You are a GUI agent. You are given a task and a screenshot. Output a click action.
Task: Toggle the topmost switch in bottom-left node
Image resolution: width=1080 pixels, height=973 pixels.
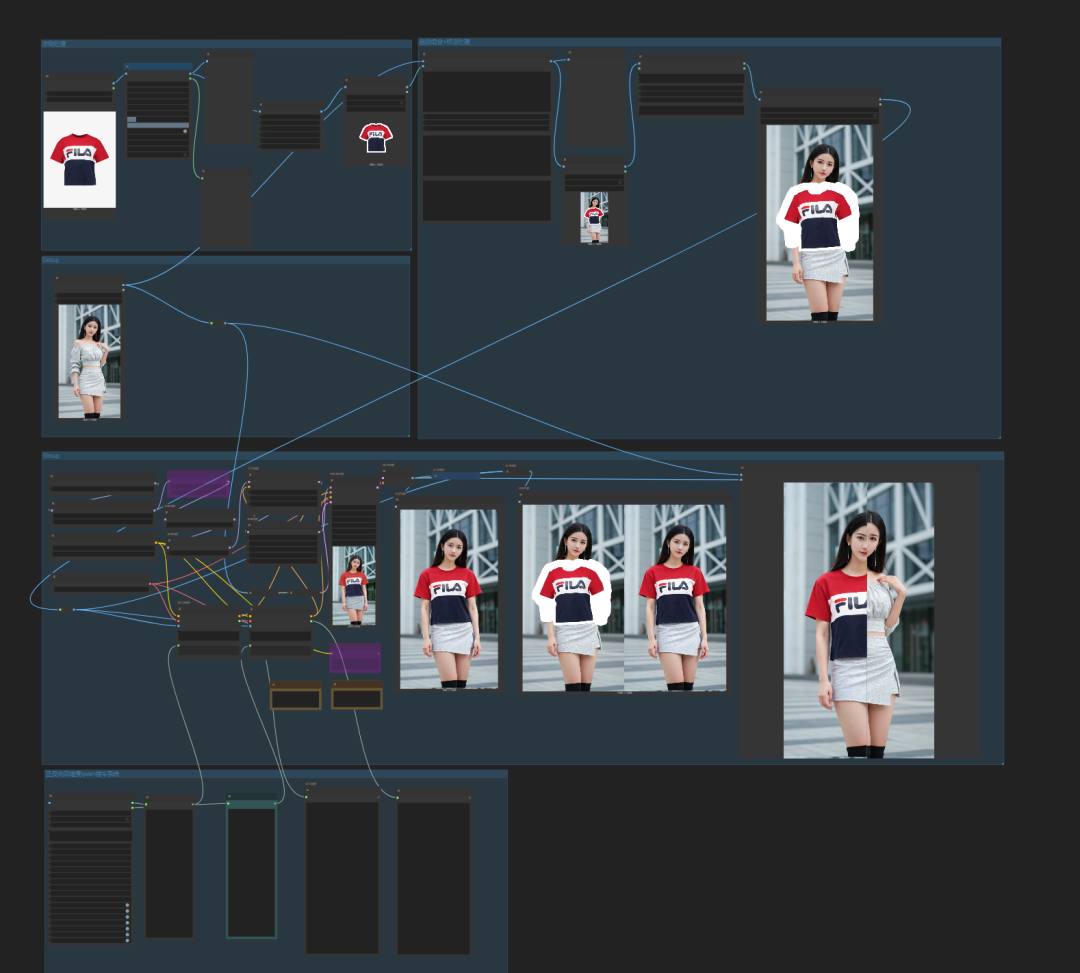(127, 906)
